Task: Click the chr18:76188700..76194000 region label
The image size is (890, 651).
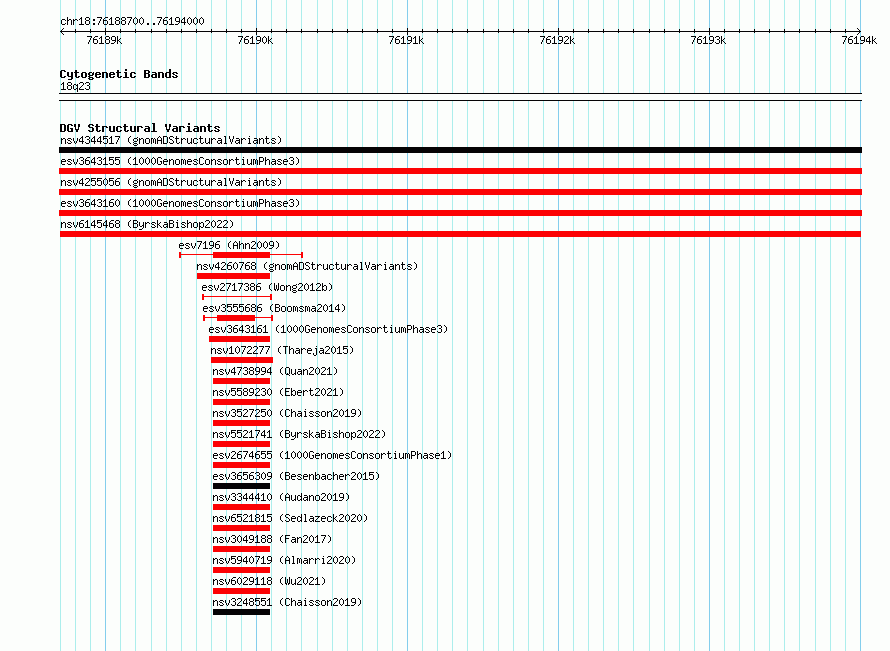Action: click(132, 21)
